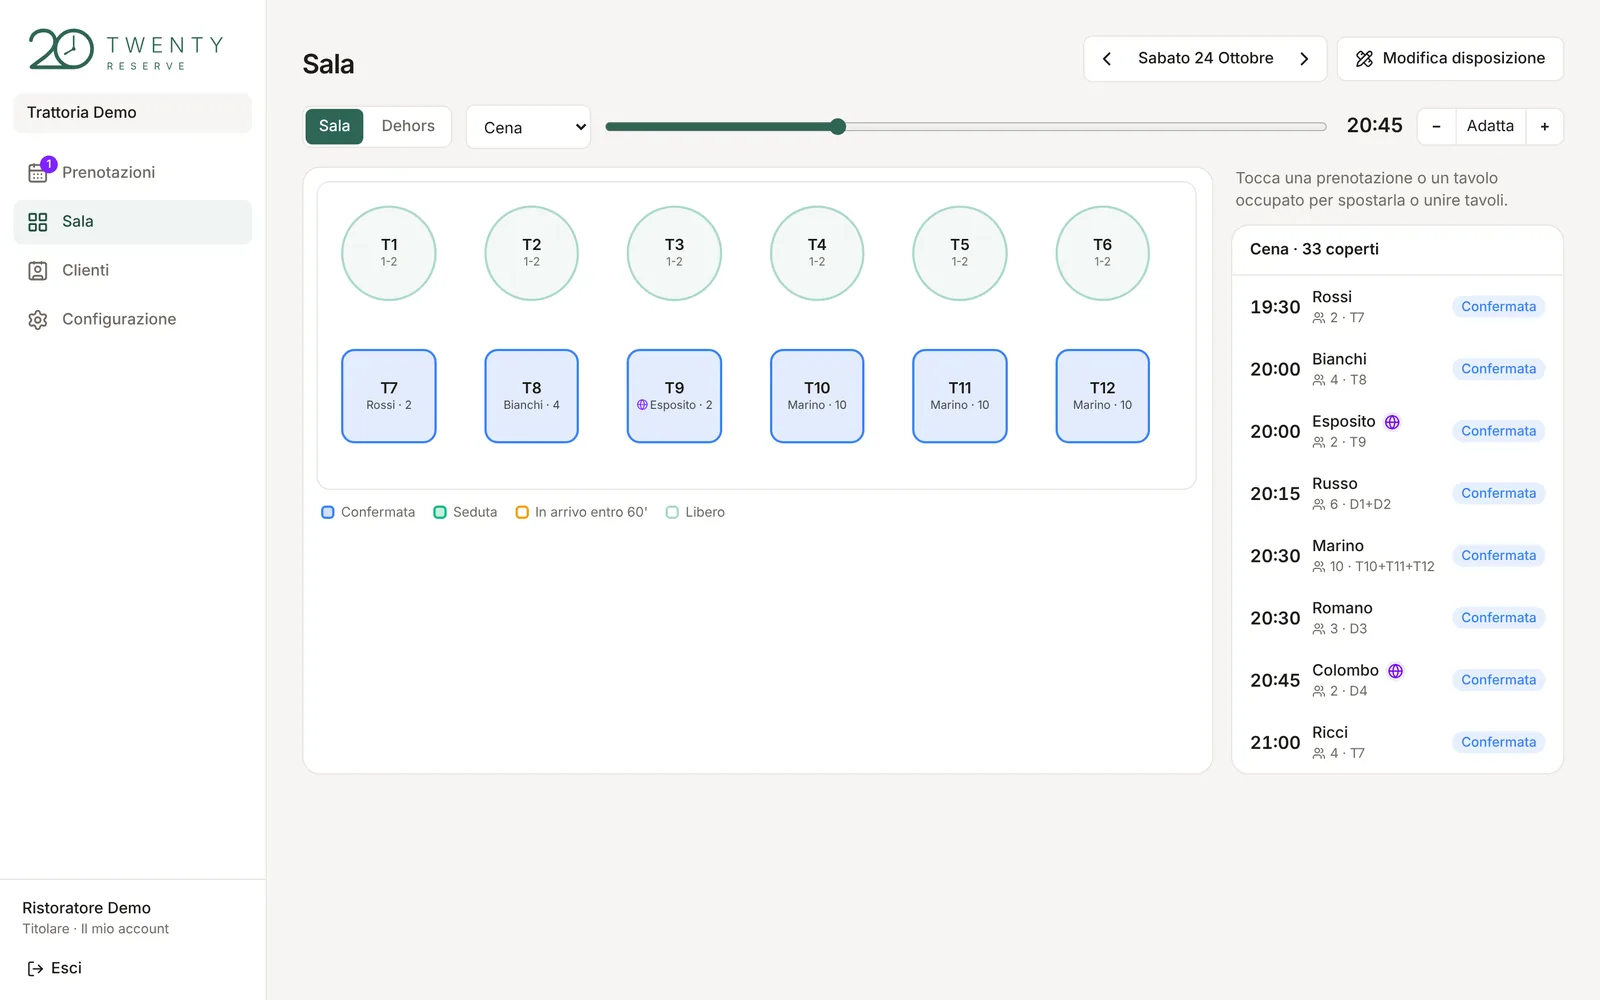Screen dimensions: 1600x1000
Task: Select table T7 booked by Rossi
Action: pyautogui.click(x=389, y=396)
